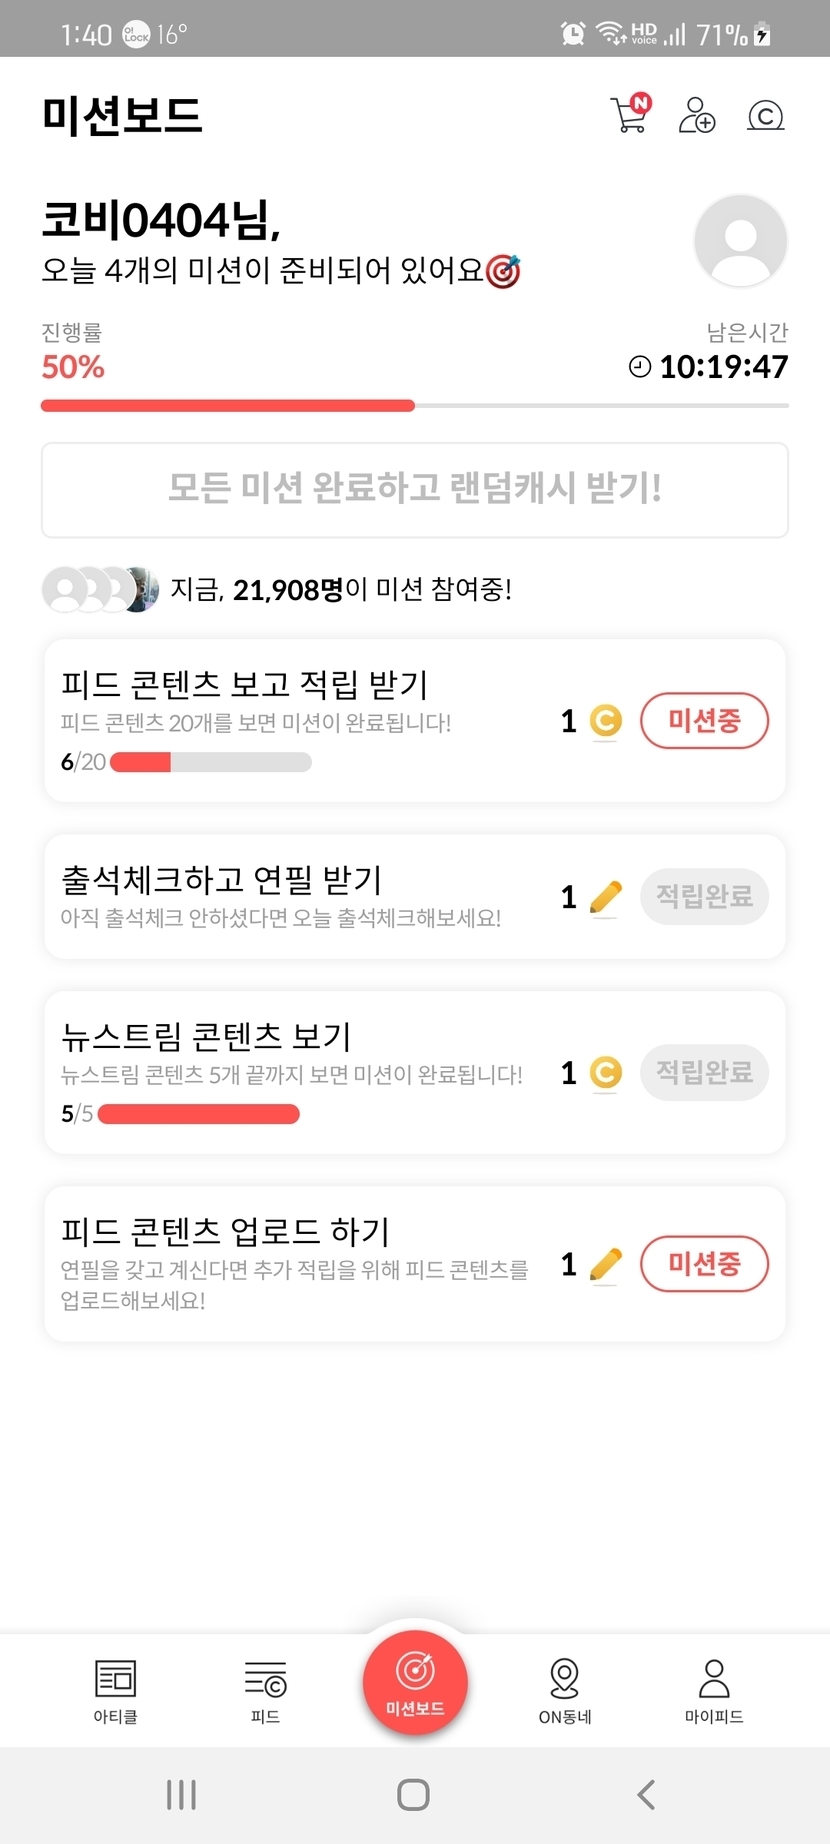Tap the add friend icon
This screenshot has width=830, height=1844.
pos(696,115)
